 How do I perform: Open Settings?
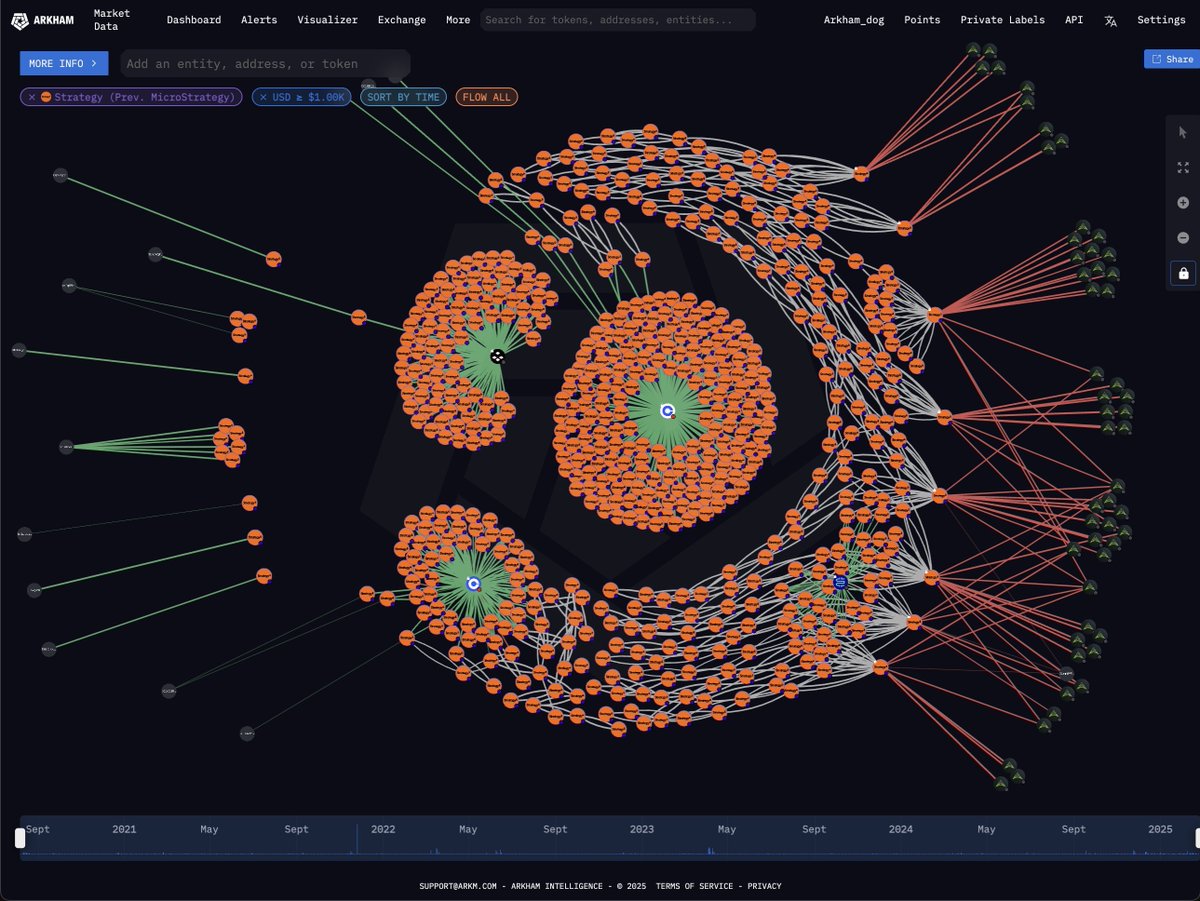click(x=1161, y=20)
